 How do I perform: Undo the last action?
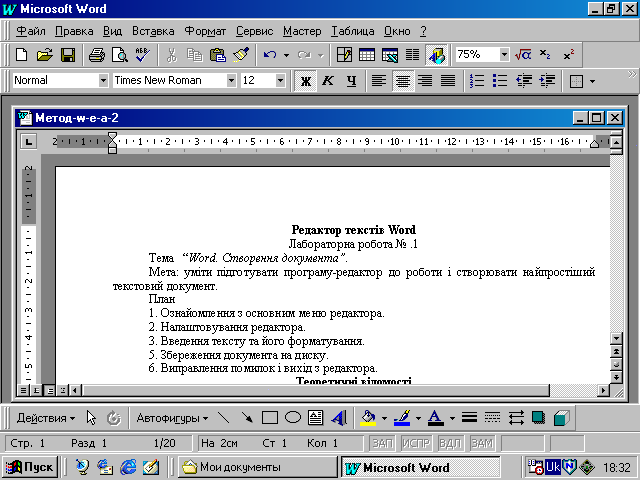pos(270,55)
